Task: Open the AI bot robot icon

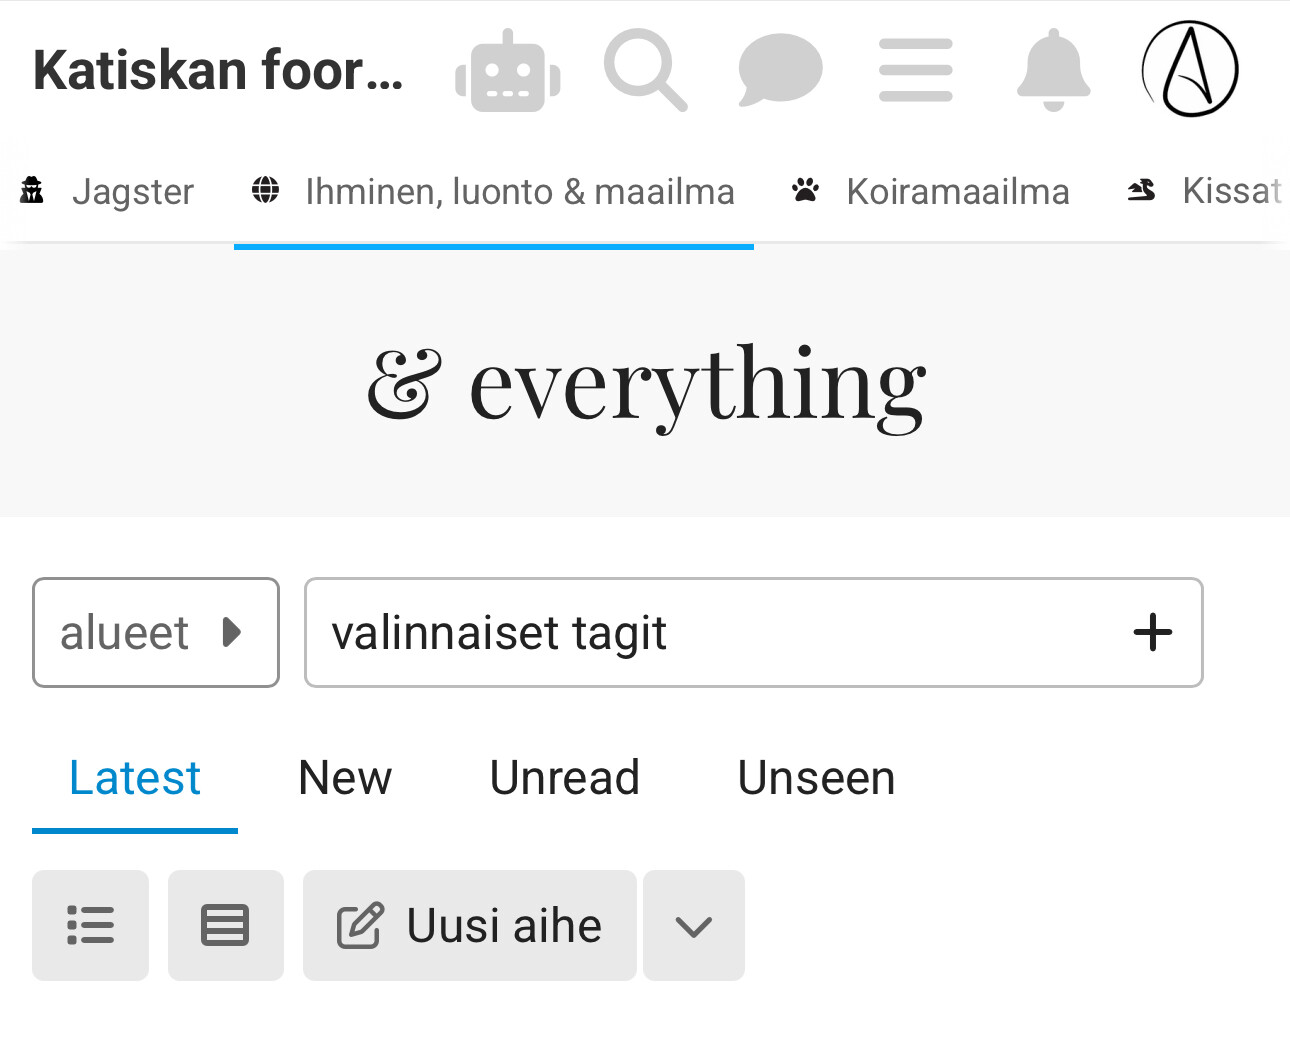Action: (x=508, y=71)
